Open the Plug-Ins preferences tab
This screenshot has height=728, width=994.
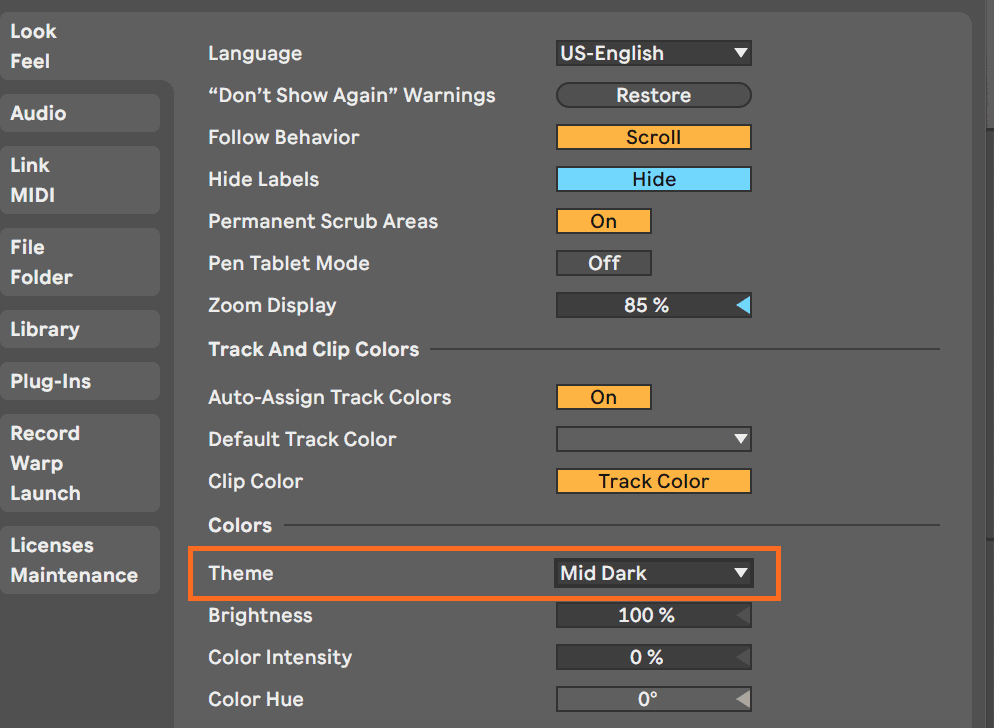pyautogui.click(x=80, y=381)
